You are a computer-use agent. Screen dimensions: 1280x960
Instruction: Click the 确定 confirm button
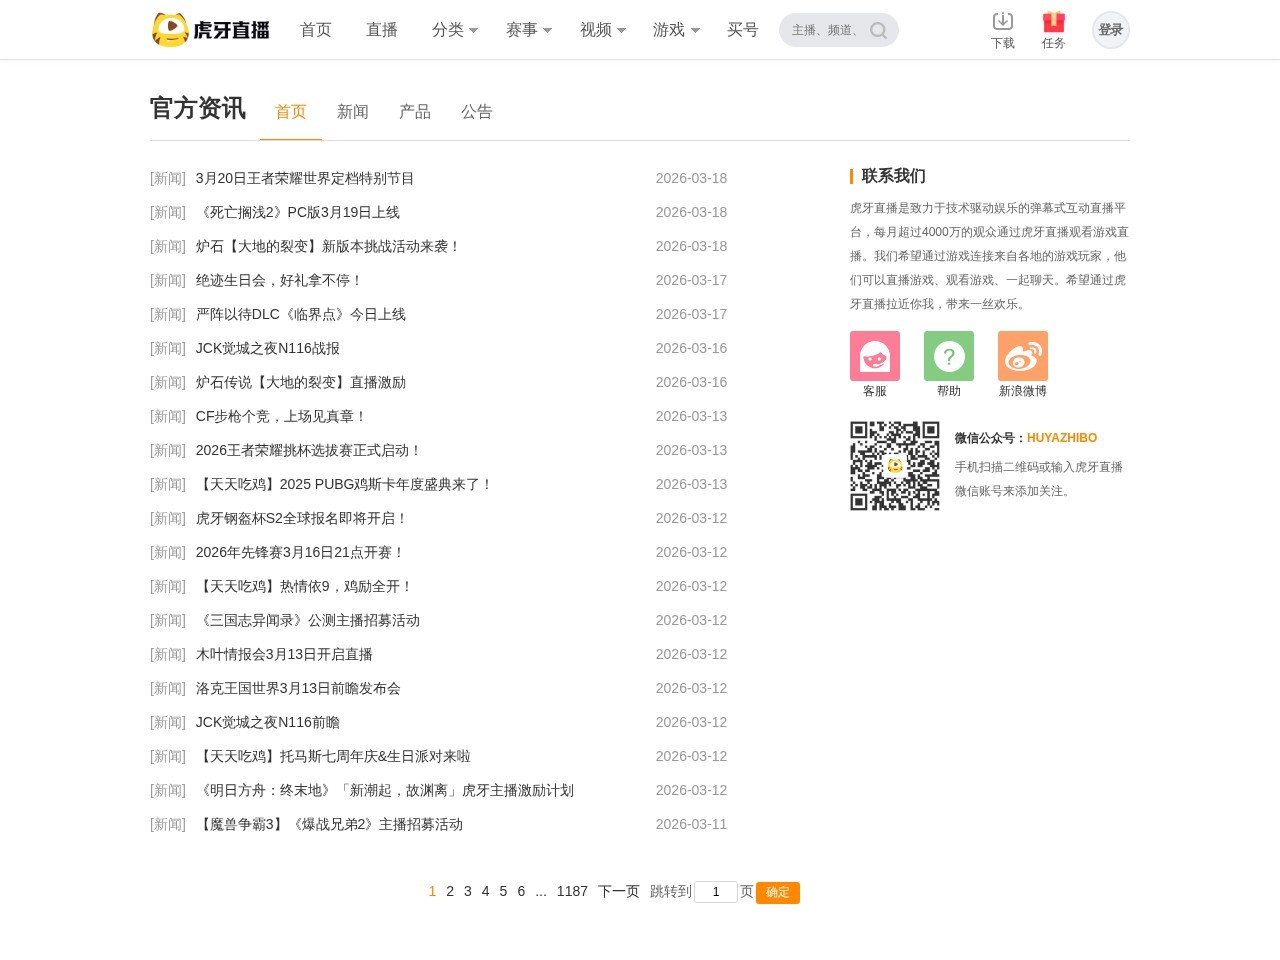coord(778,892)
